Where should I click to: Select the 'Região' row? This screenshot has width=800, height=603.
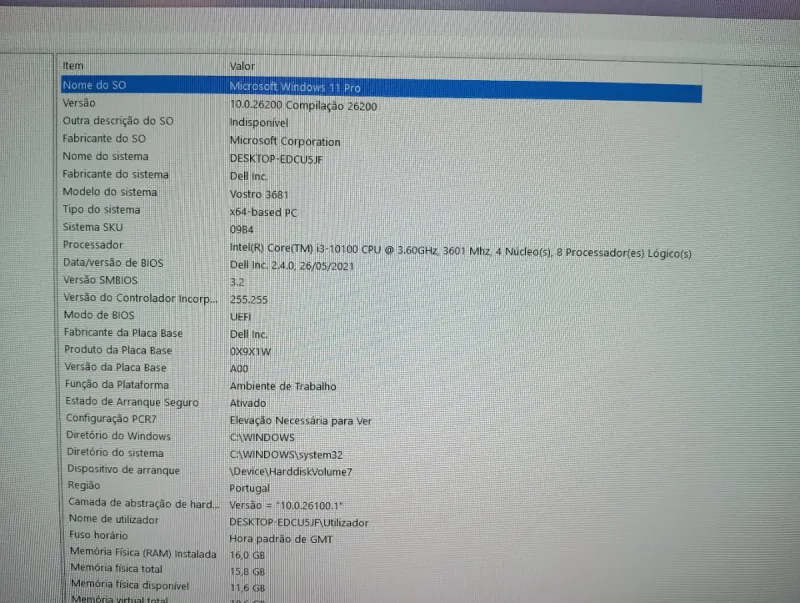84,486
